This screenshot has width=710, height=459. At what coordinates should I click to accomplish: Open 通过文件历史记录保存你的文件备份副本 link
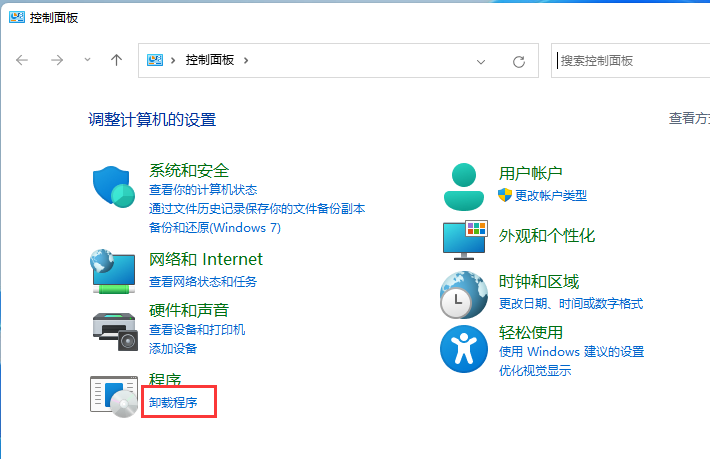[x=257, y=209]
